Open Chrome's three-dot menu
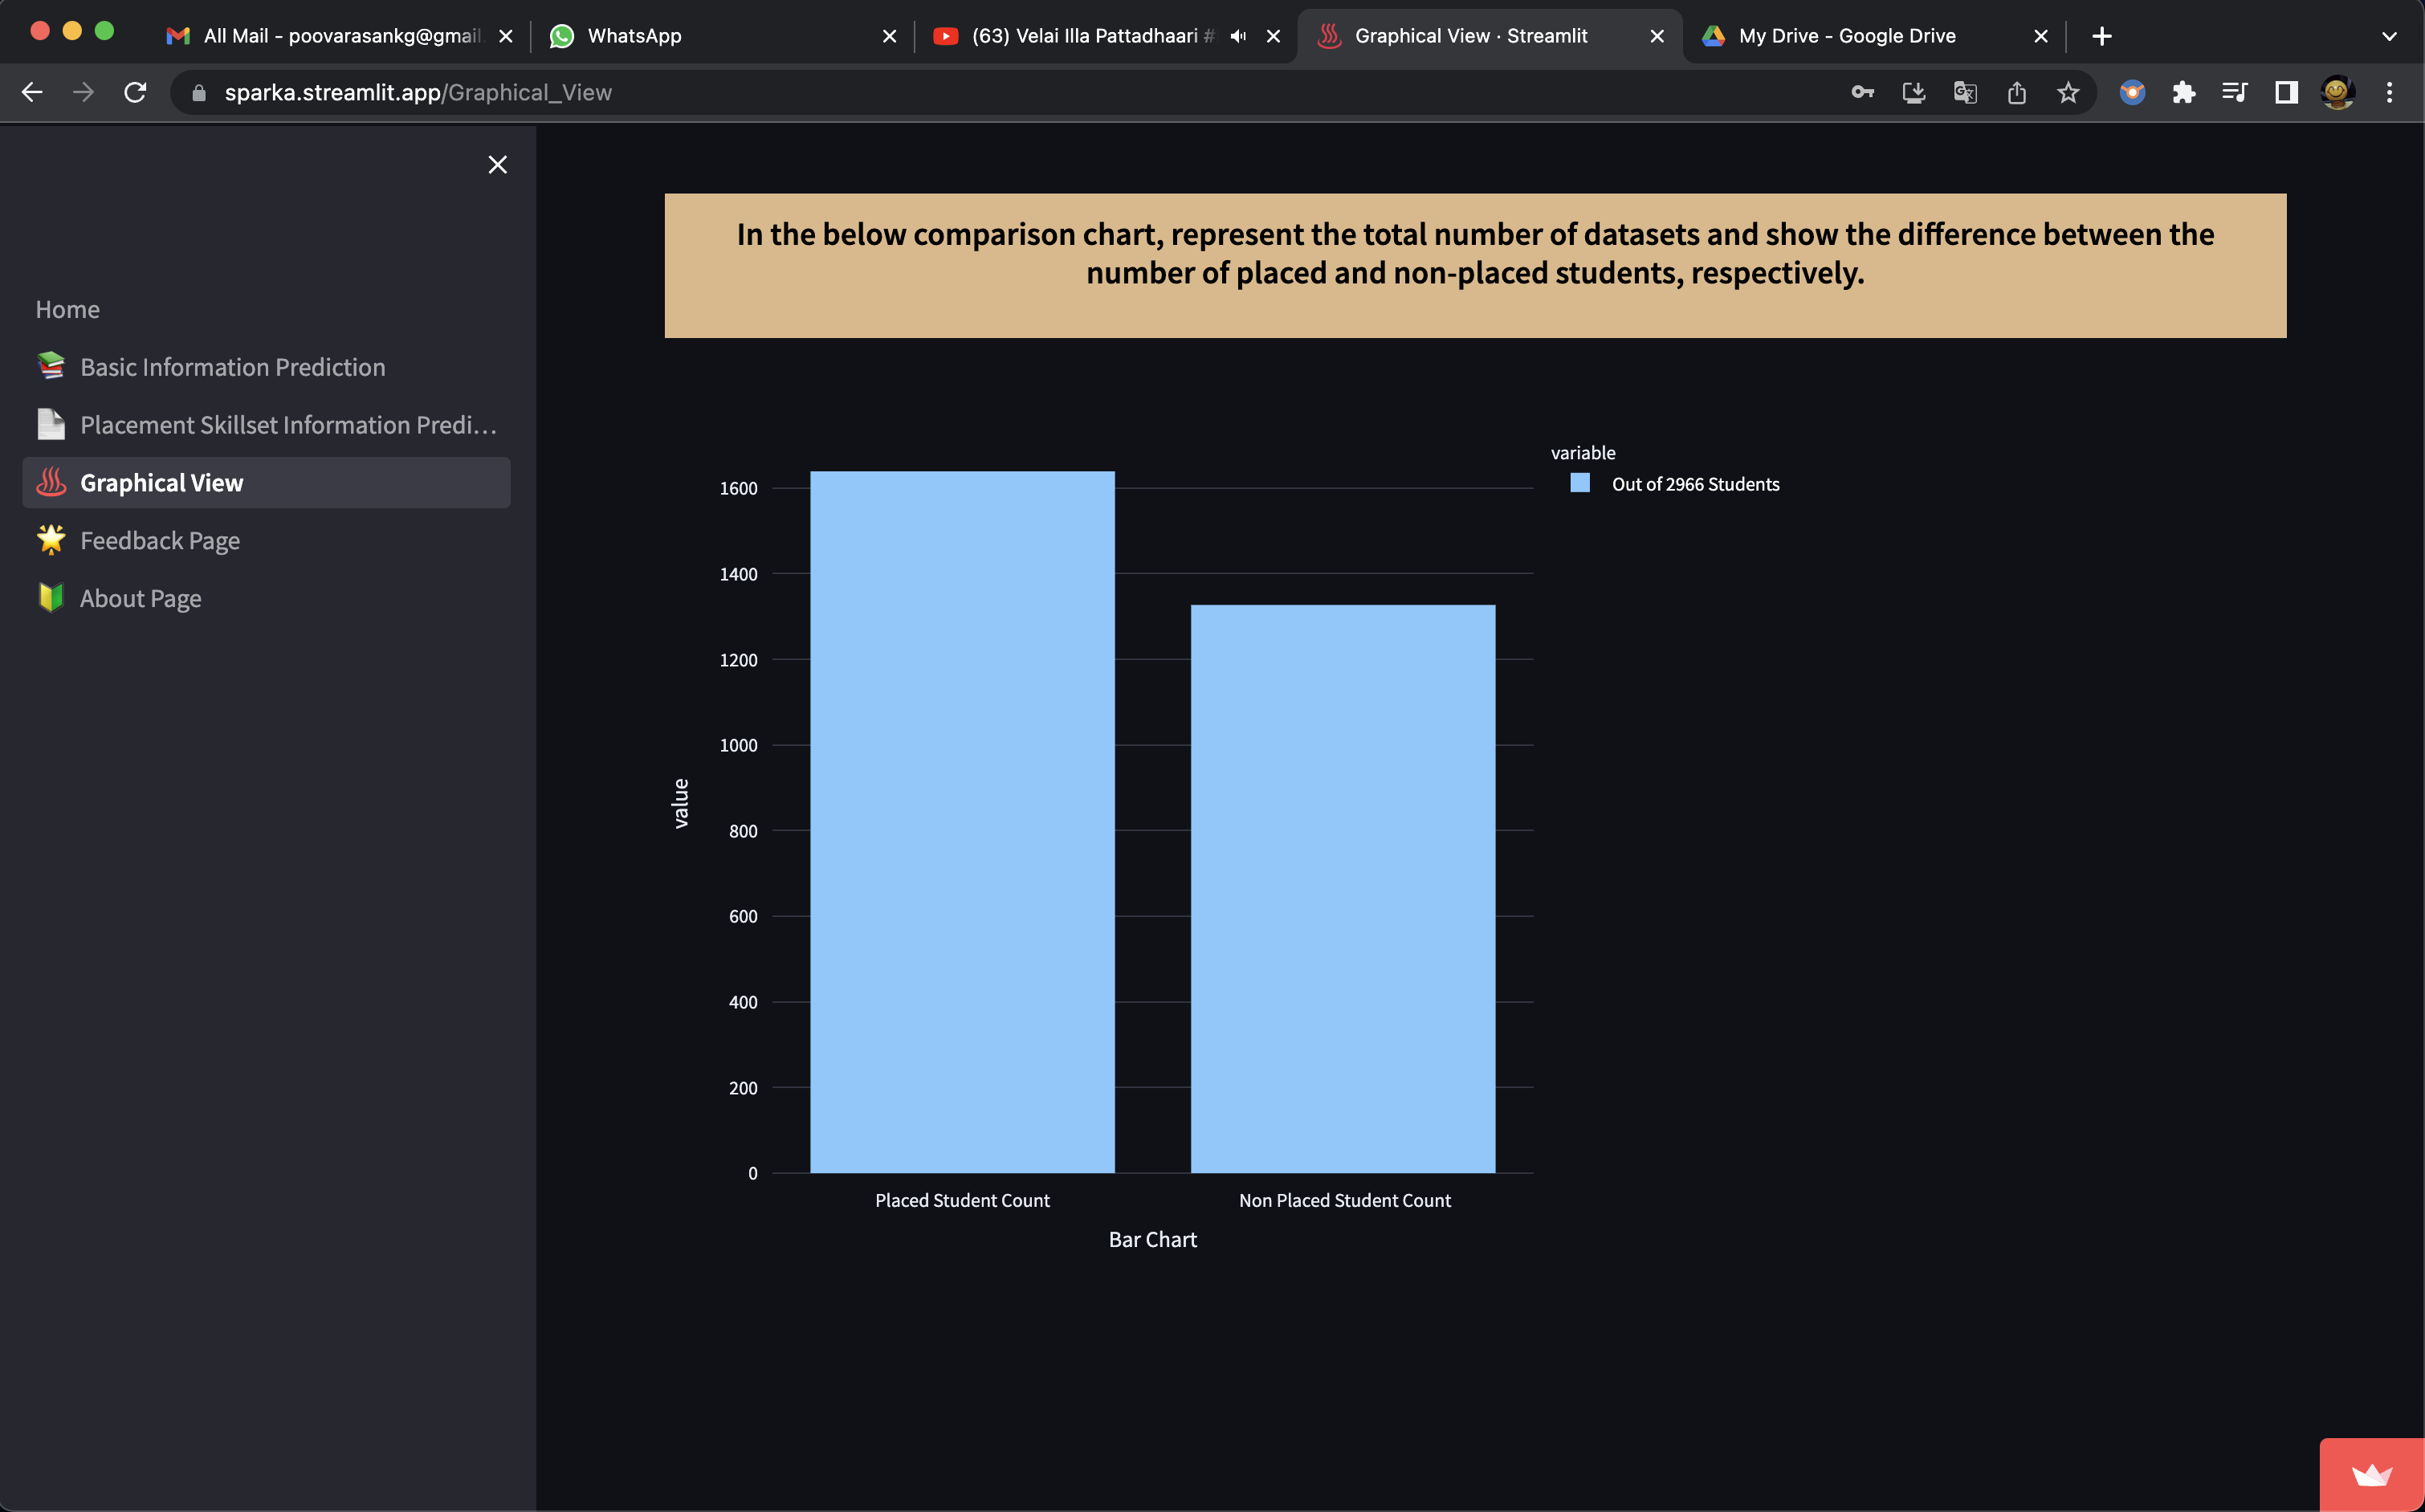The image size is (2425, 1512). coord(2389,92)
